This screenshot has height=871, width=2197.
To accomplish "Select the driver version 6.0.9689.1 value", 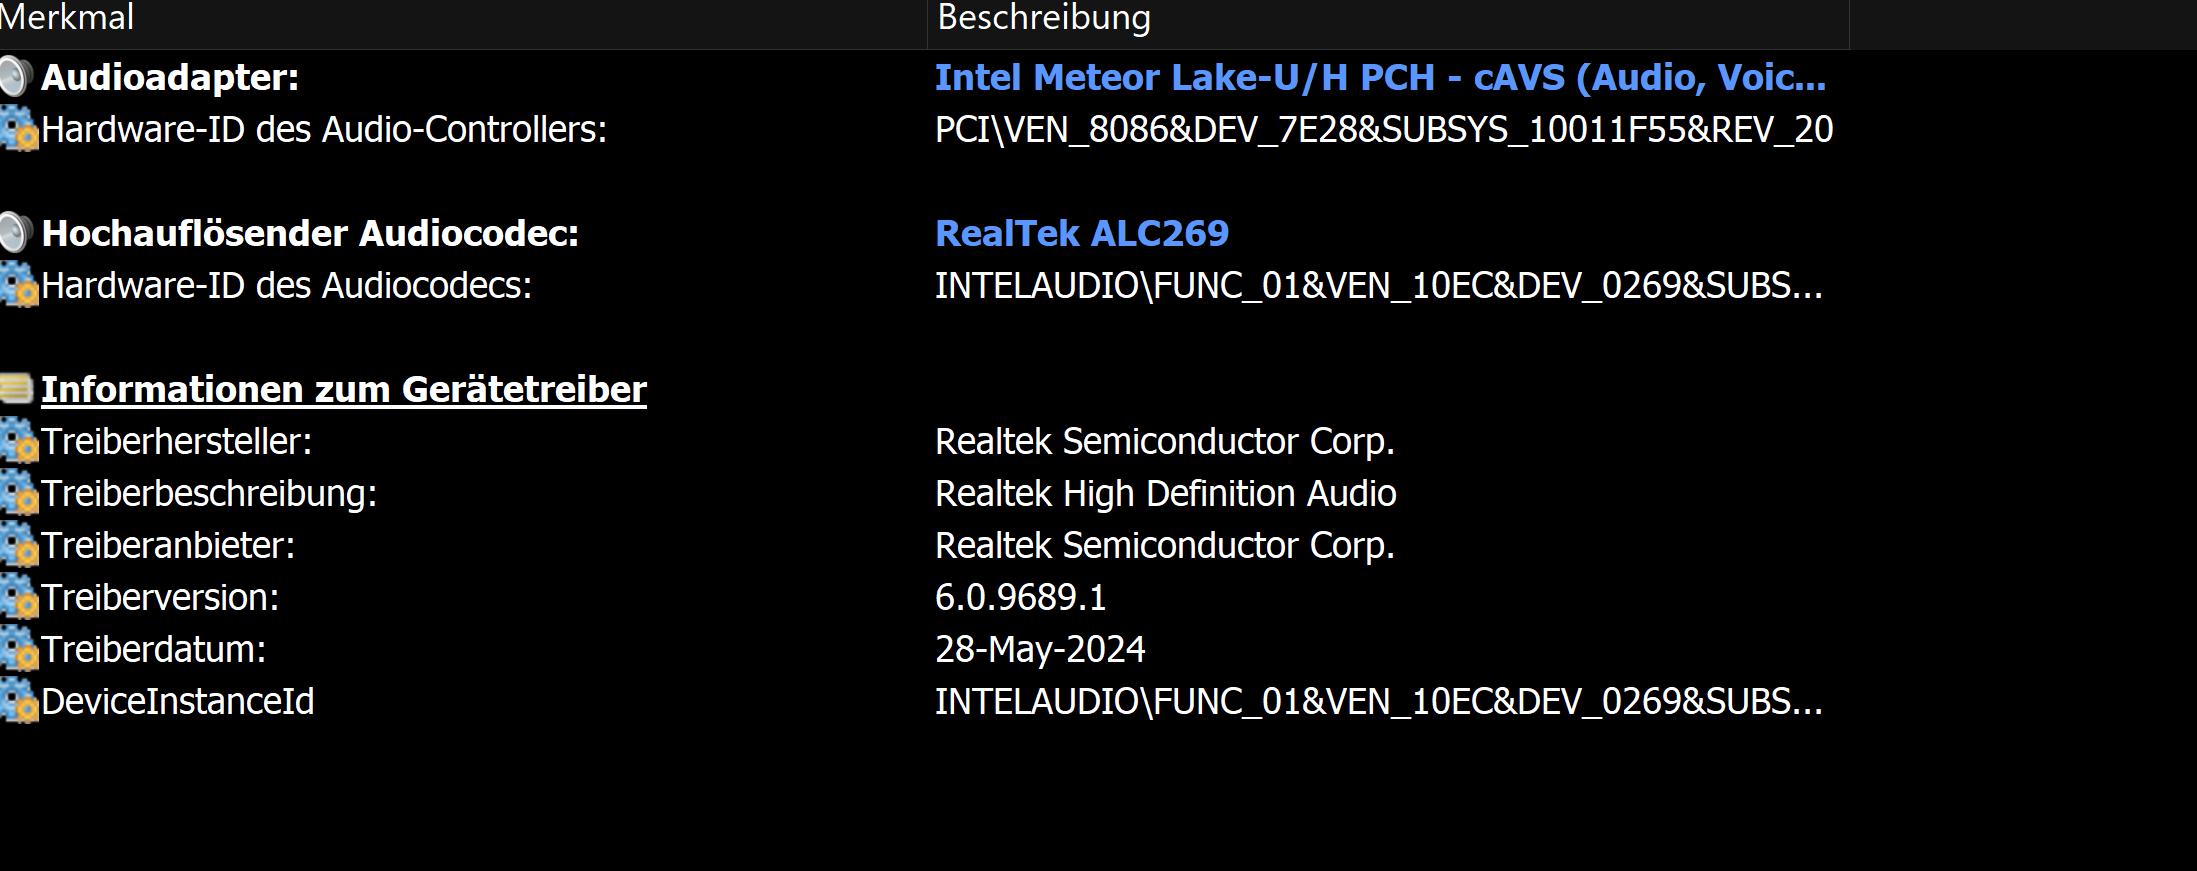I will 1021,598.
